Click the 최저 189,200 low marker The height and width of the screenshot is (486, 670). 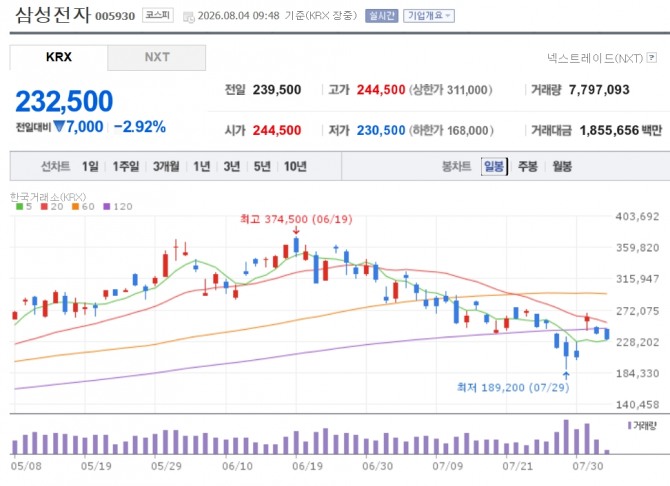pos(513,388)
